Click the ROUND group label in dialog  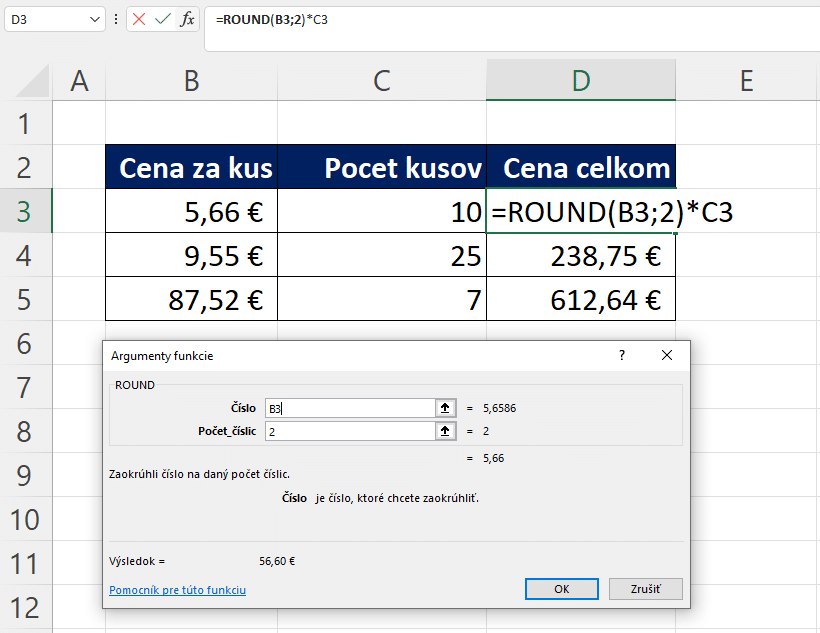(135, 385)
